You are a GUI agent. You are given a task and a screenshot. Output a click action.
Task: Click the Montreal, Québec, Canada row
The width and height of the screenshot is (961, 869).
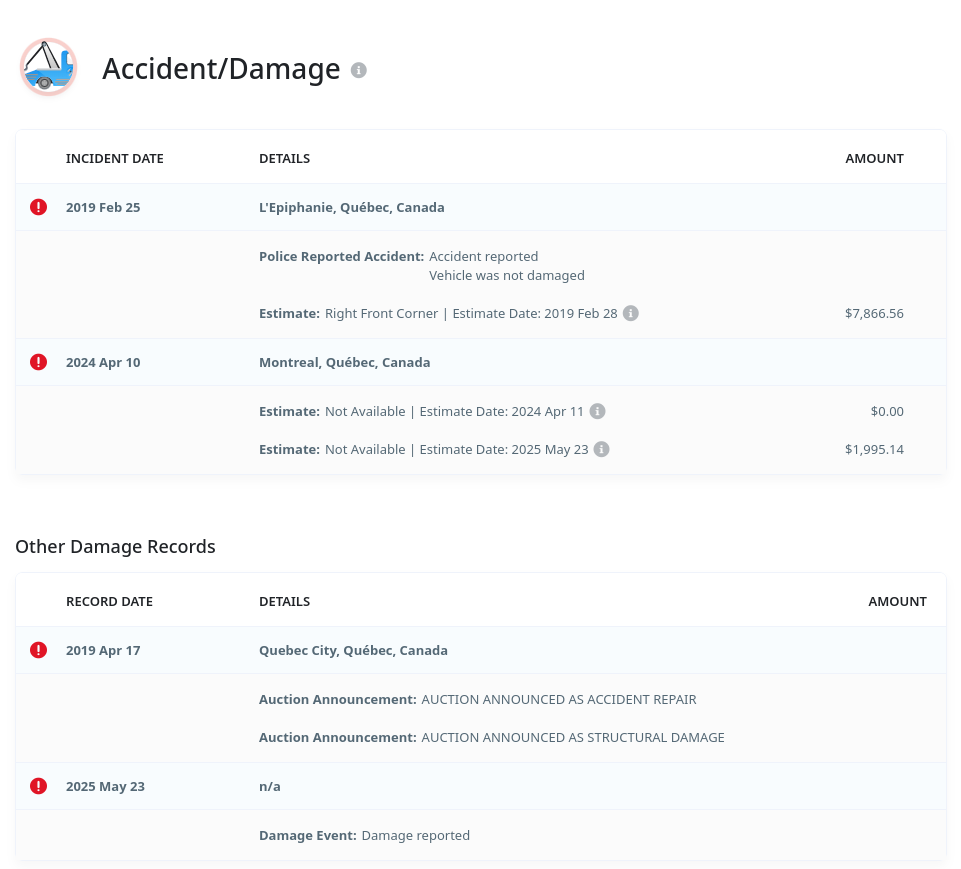344,362
